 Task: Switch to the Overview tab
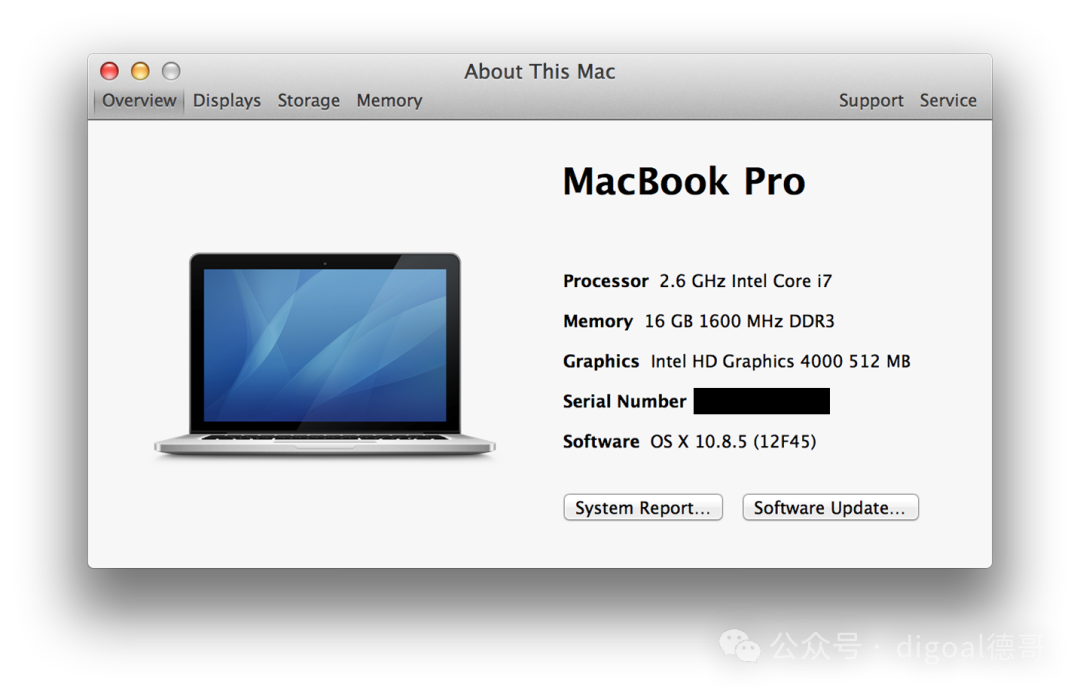click(x=139, y=101)
